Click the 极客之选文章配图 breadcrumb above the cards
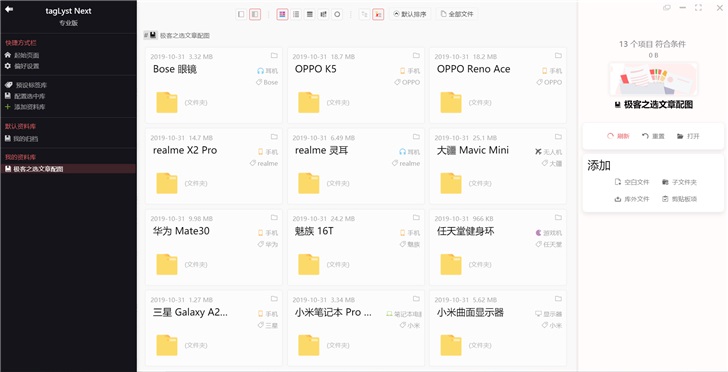 pyautogui.click(x=185, y=35)
